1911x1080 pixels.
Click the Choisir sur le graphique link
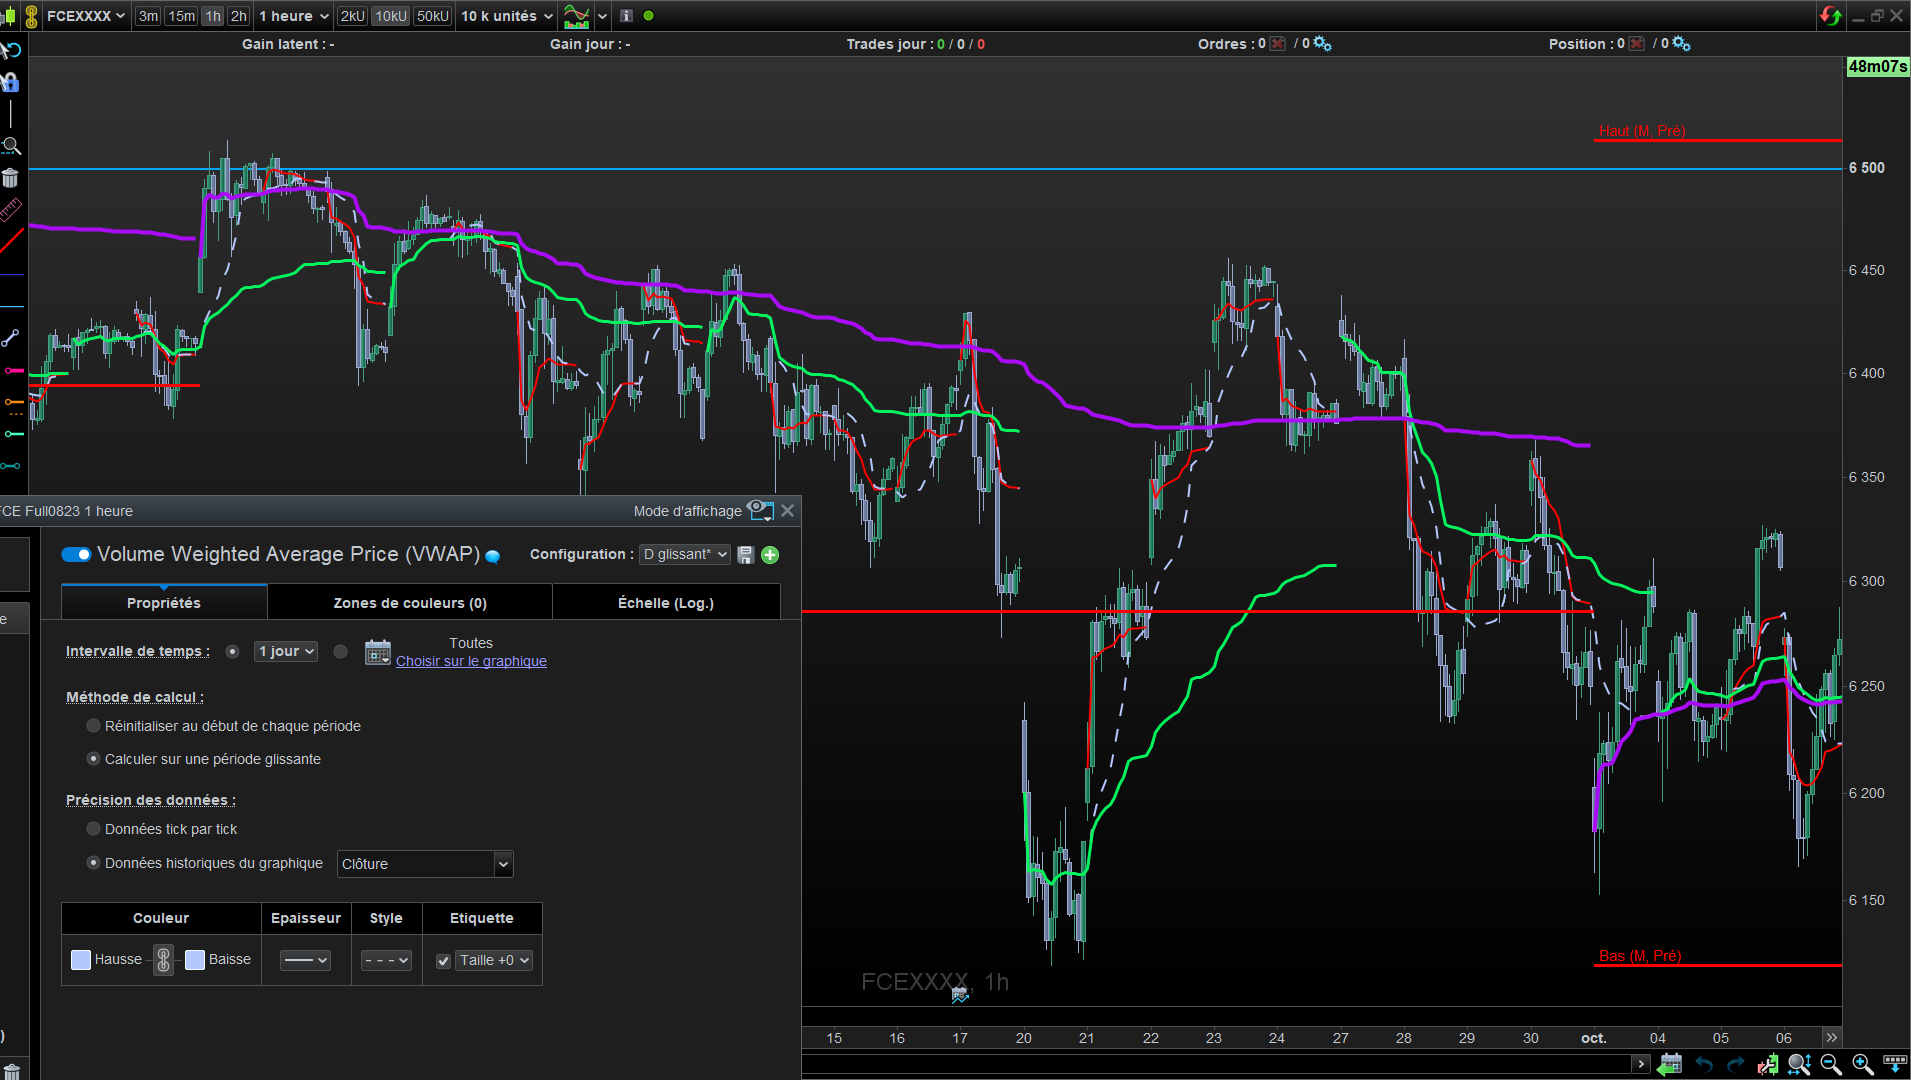click(x=471, y=661)
